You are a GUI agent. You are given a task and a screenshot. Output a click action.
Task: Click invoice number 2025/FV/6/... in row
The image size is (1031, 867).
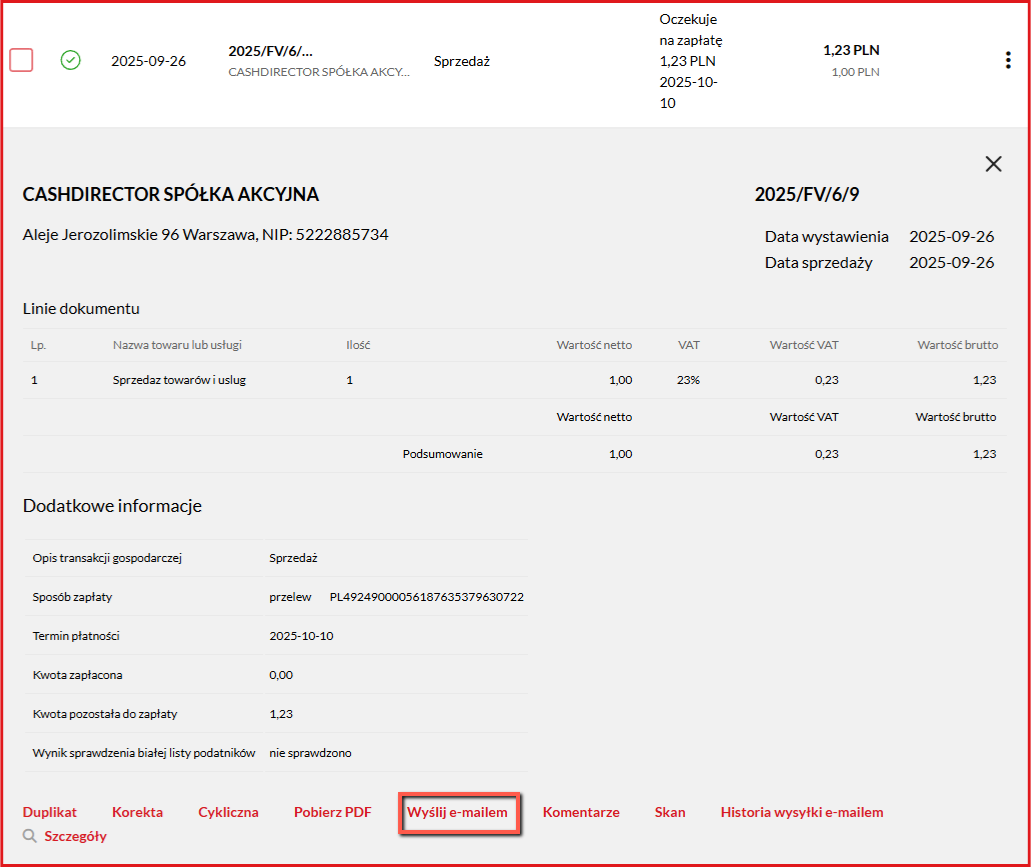point(270,51)
